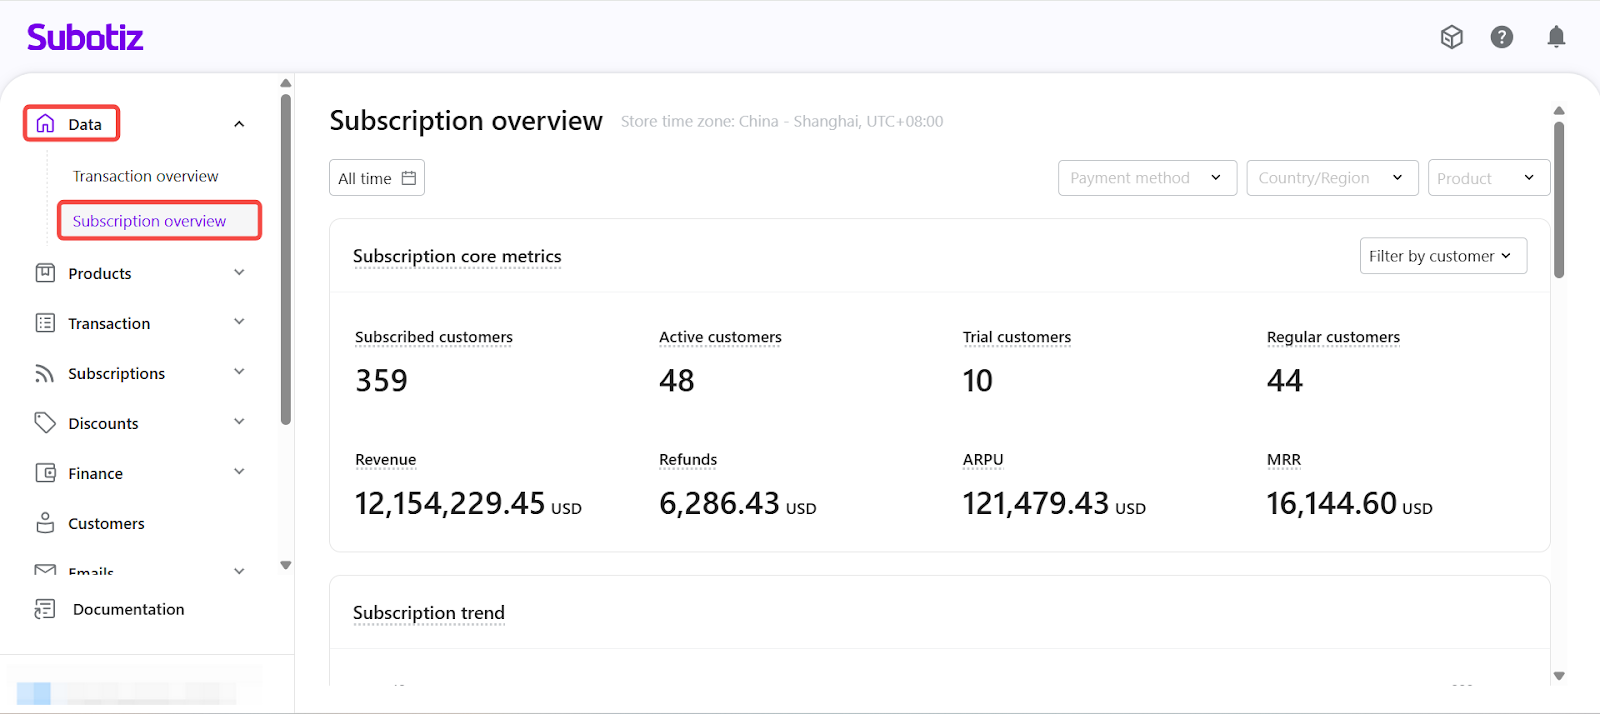The height and width of the screenshot is (714, 1600).
Task: Collapse the Data menu chevron
Action: point(239,124)
